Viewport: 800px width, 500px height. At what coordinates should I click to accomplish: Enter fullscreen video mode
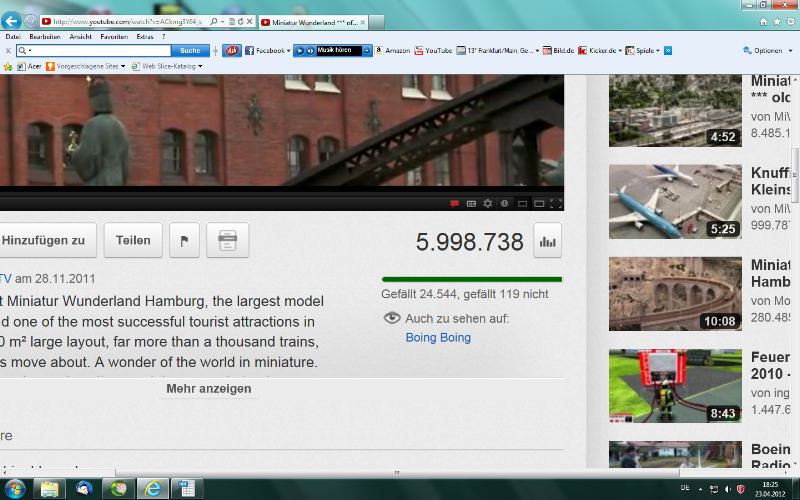(x=556, y=204)
